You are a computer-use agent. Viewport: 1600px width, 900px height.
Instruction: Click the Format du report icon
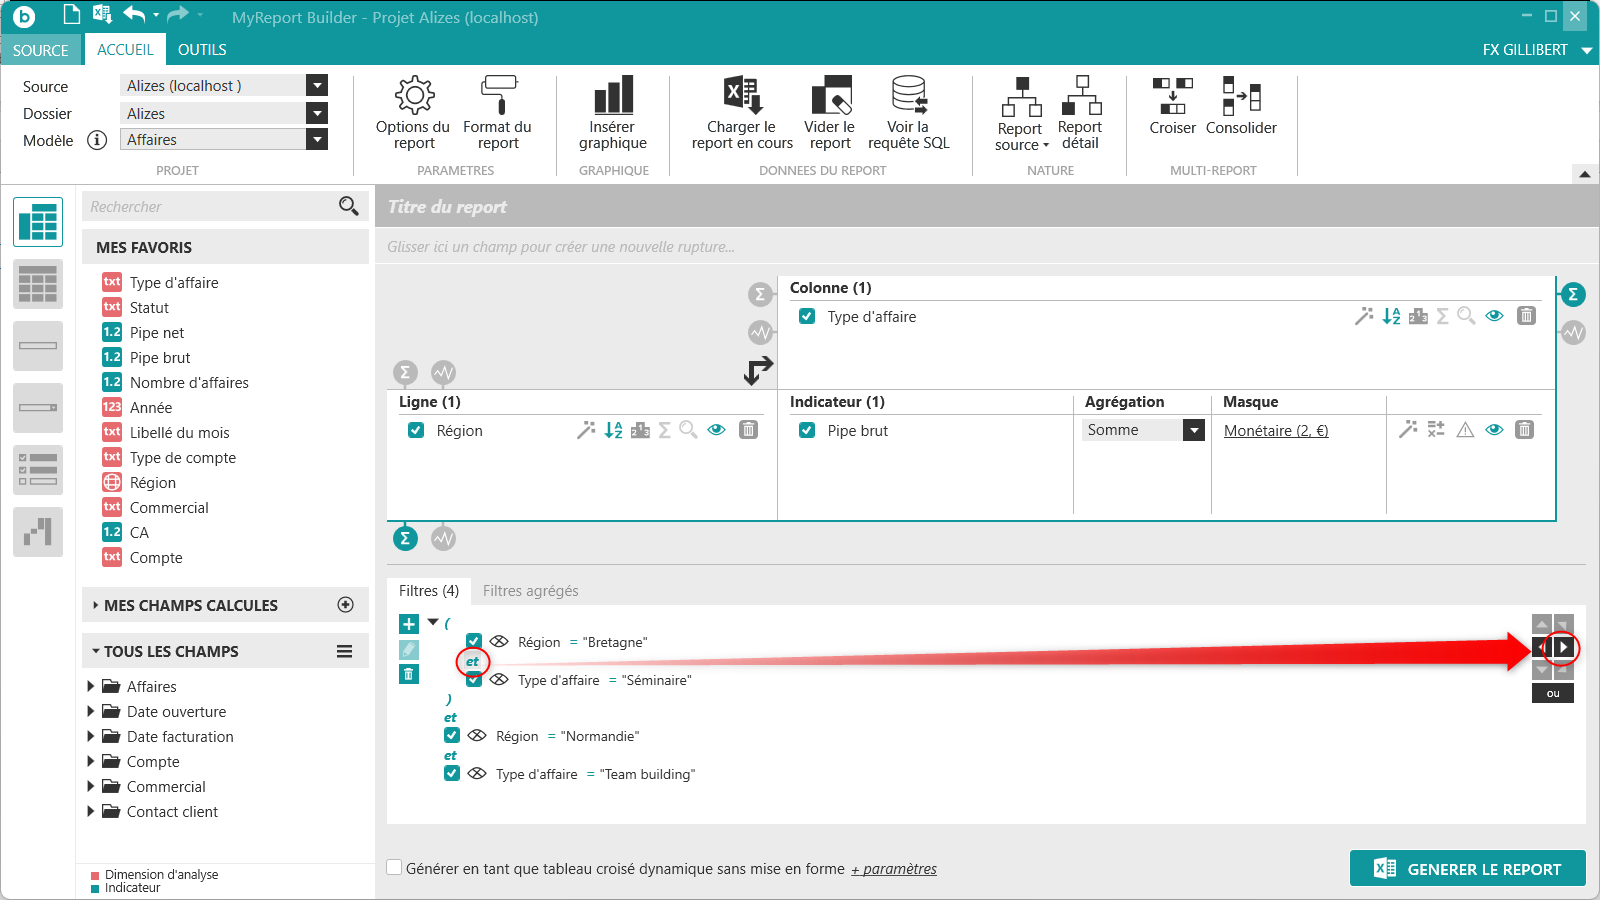498,96
